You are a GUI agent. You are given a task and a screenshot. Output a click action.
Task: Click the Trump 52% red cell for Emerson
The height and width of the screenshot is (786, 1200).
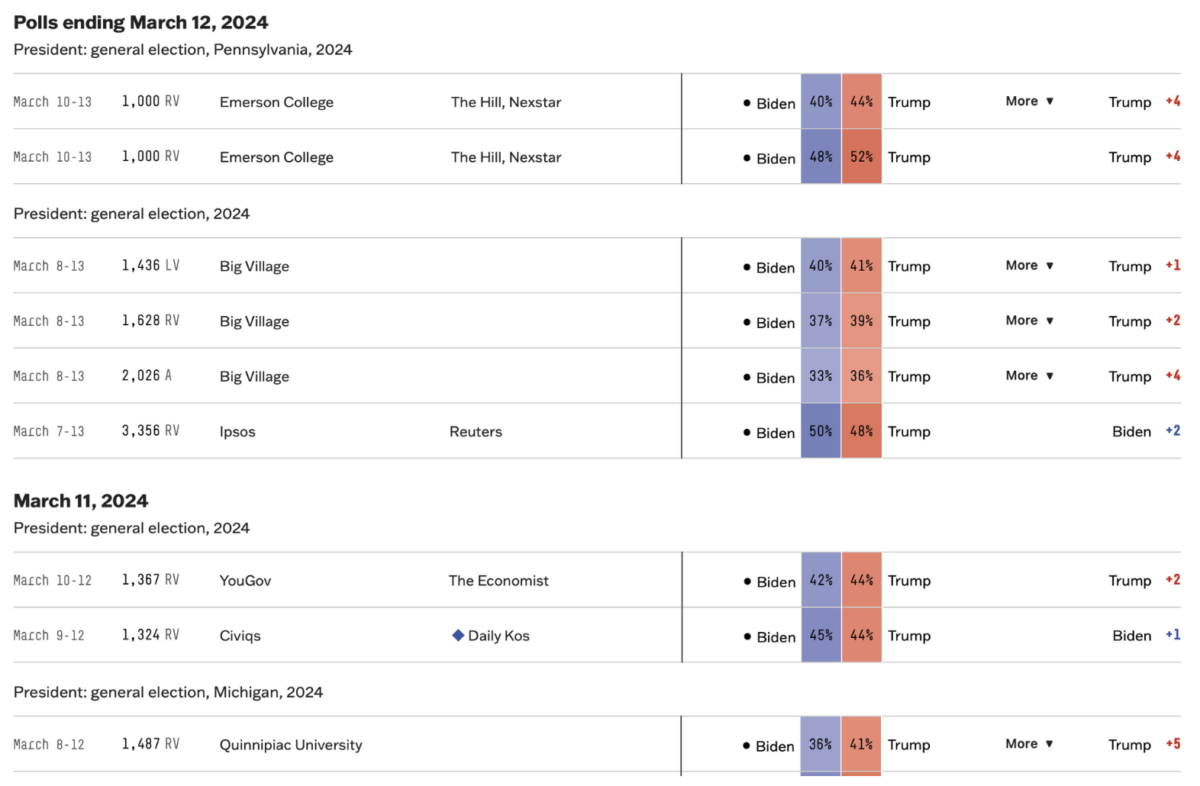(861, 157)
